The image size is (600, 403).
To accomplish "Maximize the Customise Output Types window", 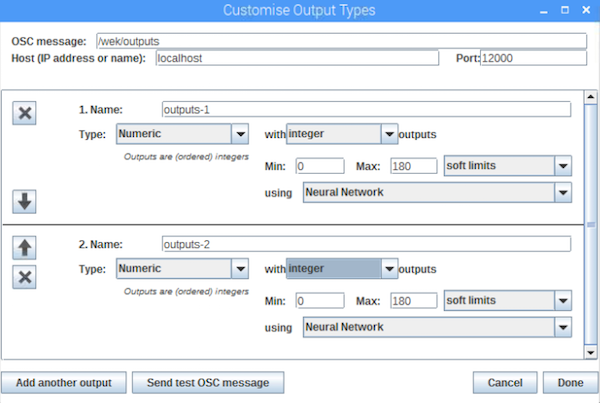I will coord(565,10).
